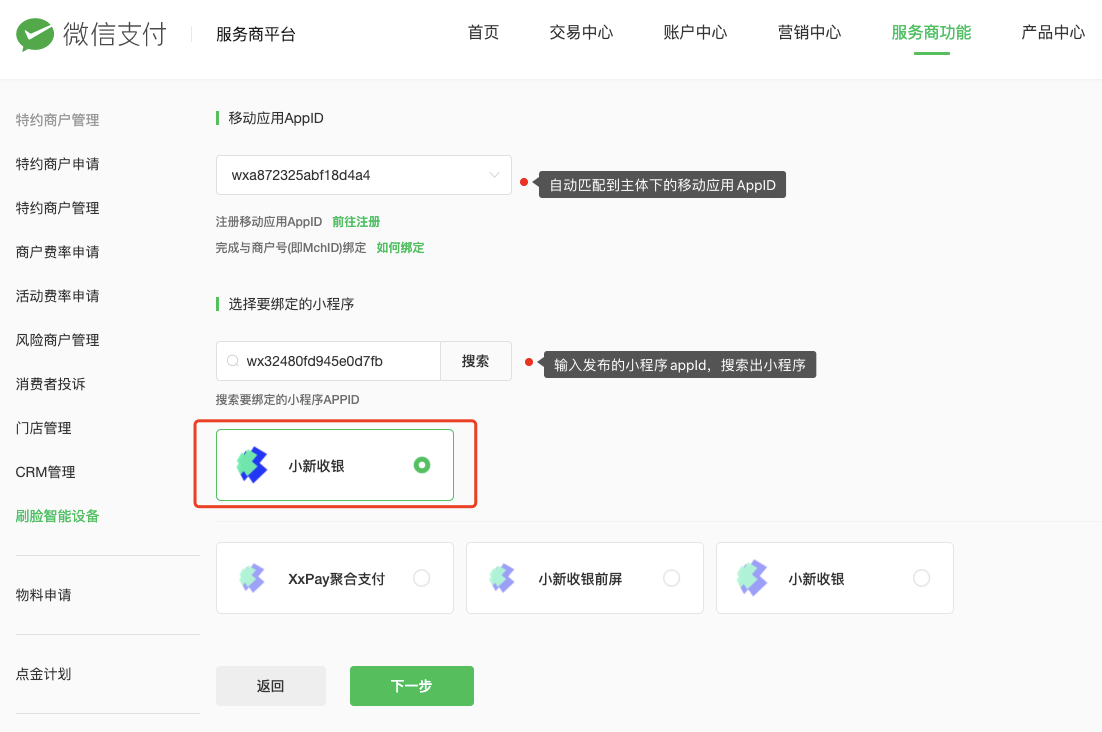The width and height of the screenshot is (1102, 732).
Task: Click the search magnifier icon in appid field
Action: click(x=233, y=361)
